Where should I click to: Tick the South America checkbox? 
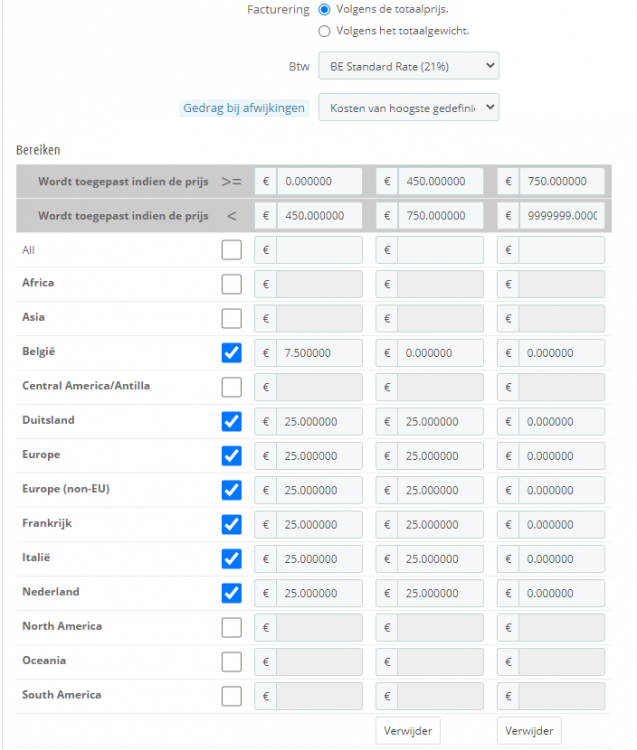click(x=231, y=696)
